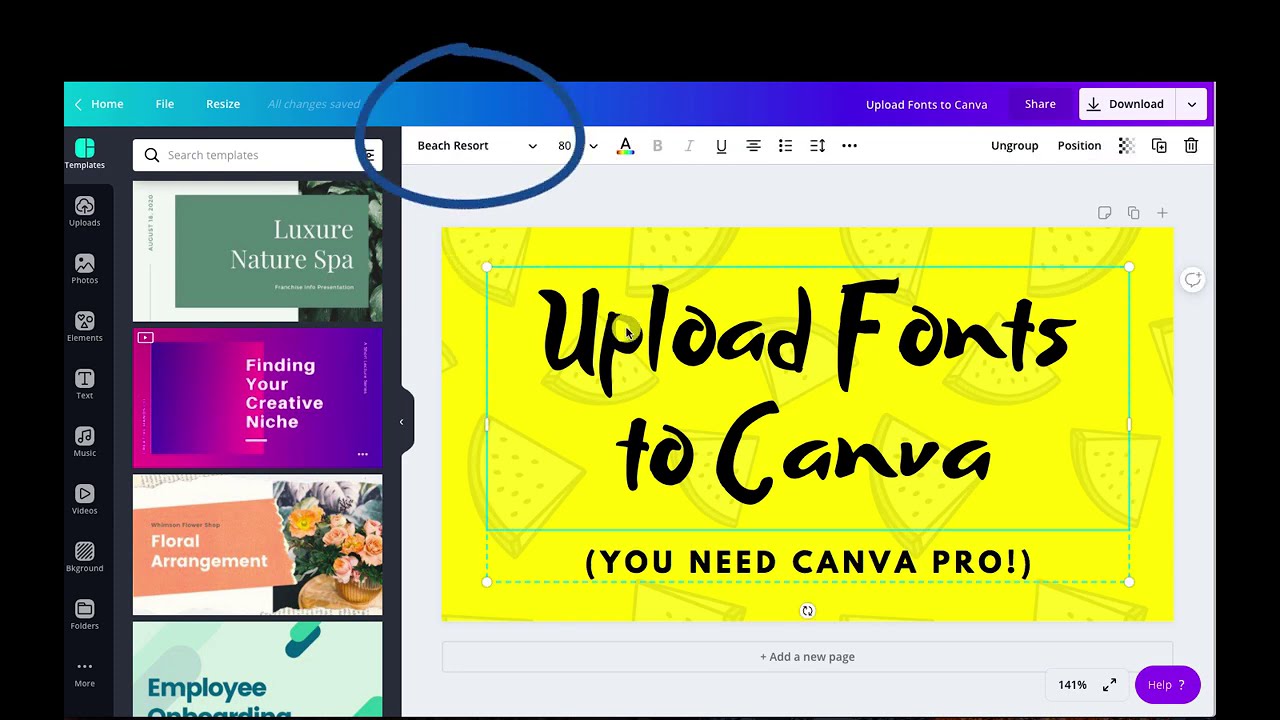Image resolution: width=1280 pixels, height=720 pixels.
Task: Select the YOU NEED CANVA PRO text
Action: (x=807, y=562)
